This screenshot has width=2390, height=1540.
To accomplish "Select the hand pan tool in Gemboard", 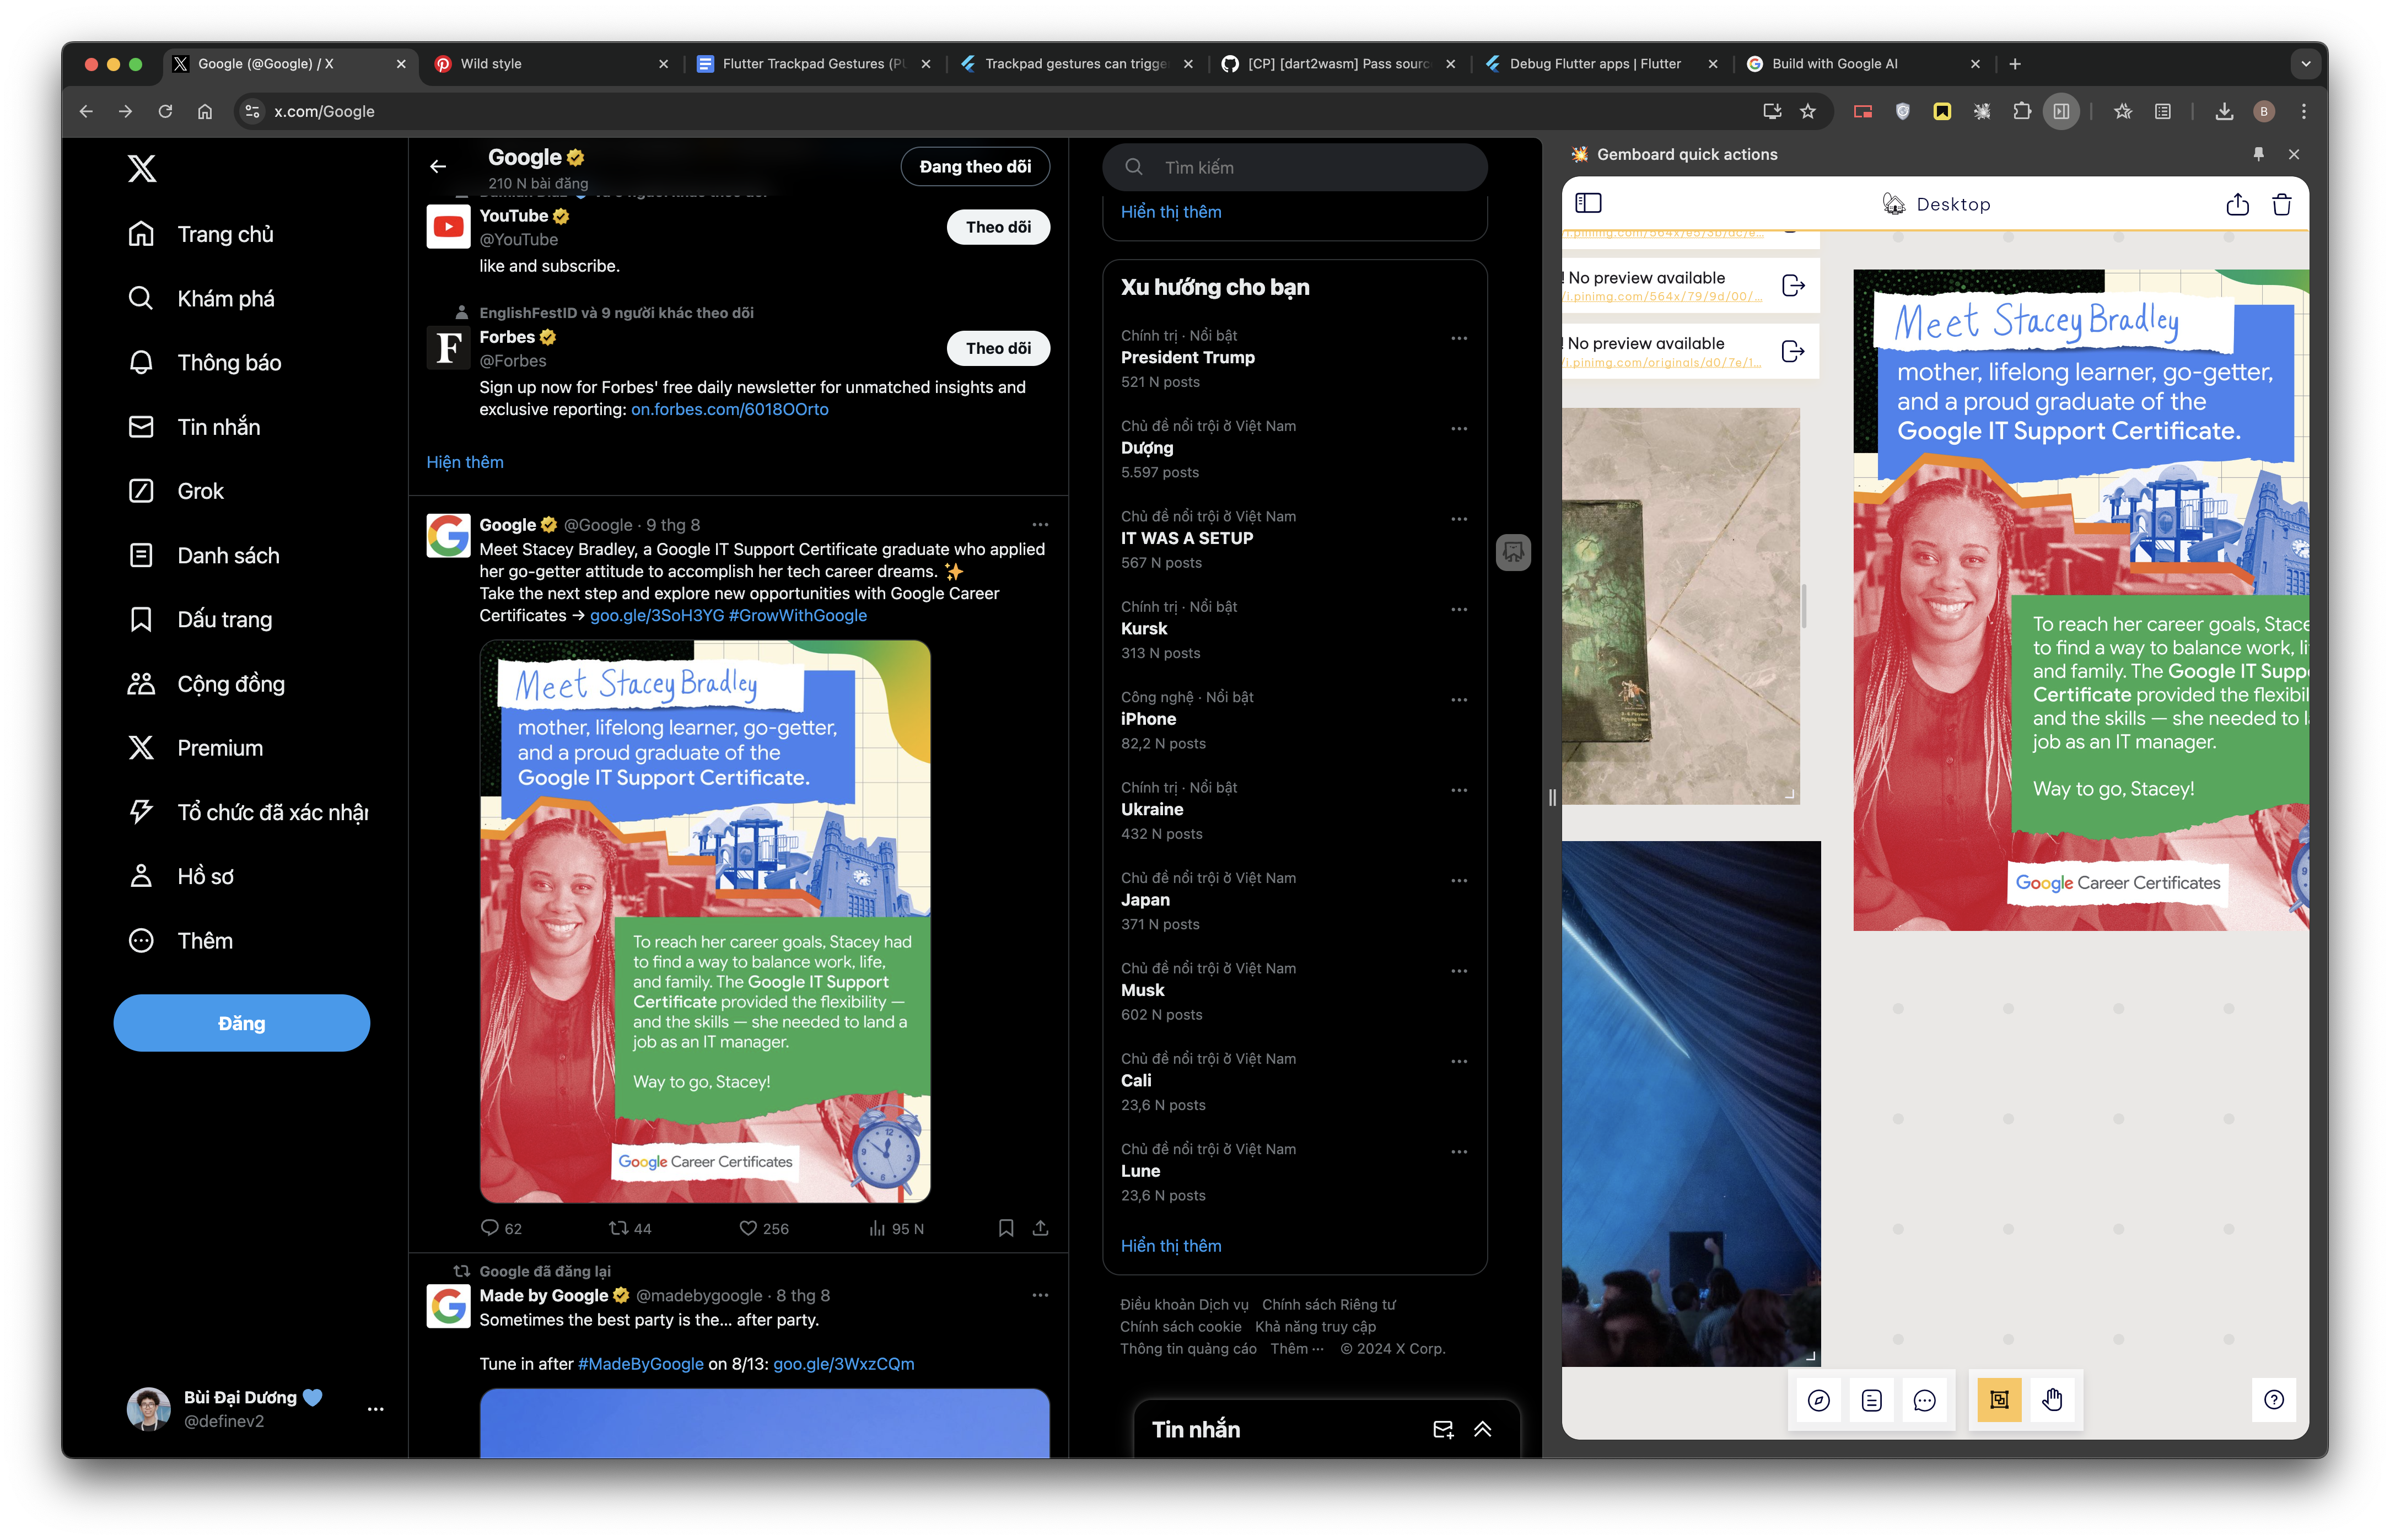I will pyautogui.click(x=2052, y=1400).
